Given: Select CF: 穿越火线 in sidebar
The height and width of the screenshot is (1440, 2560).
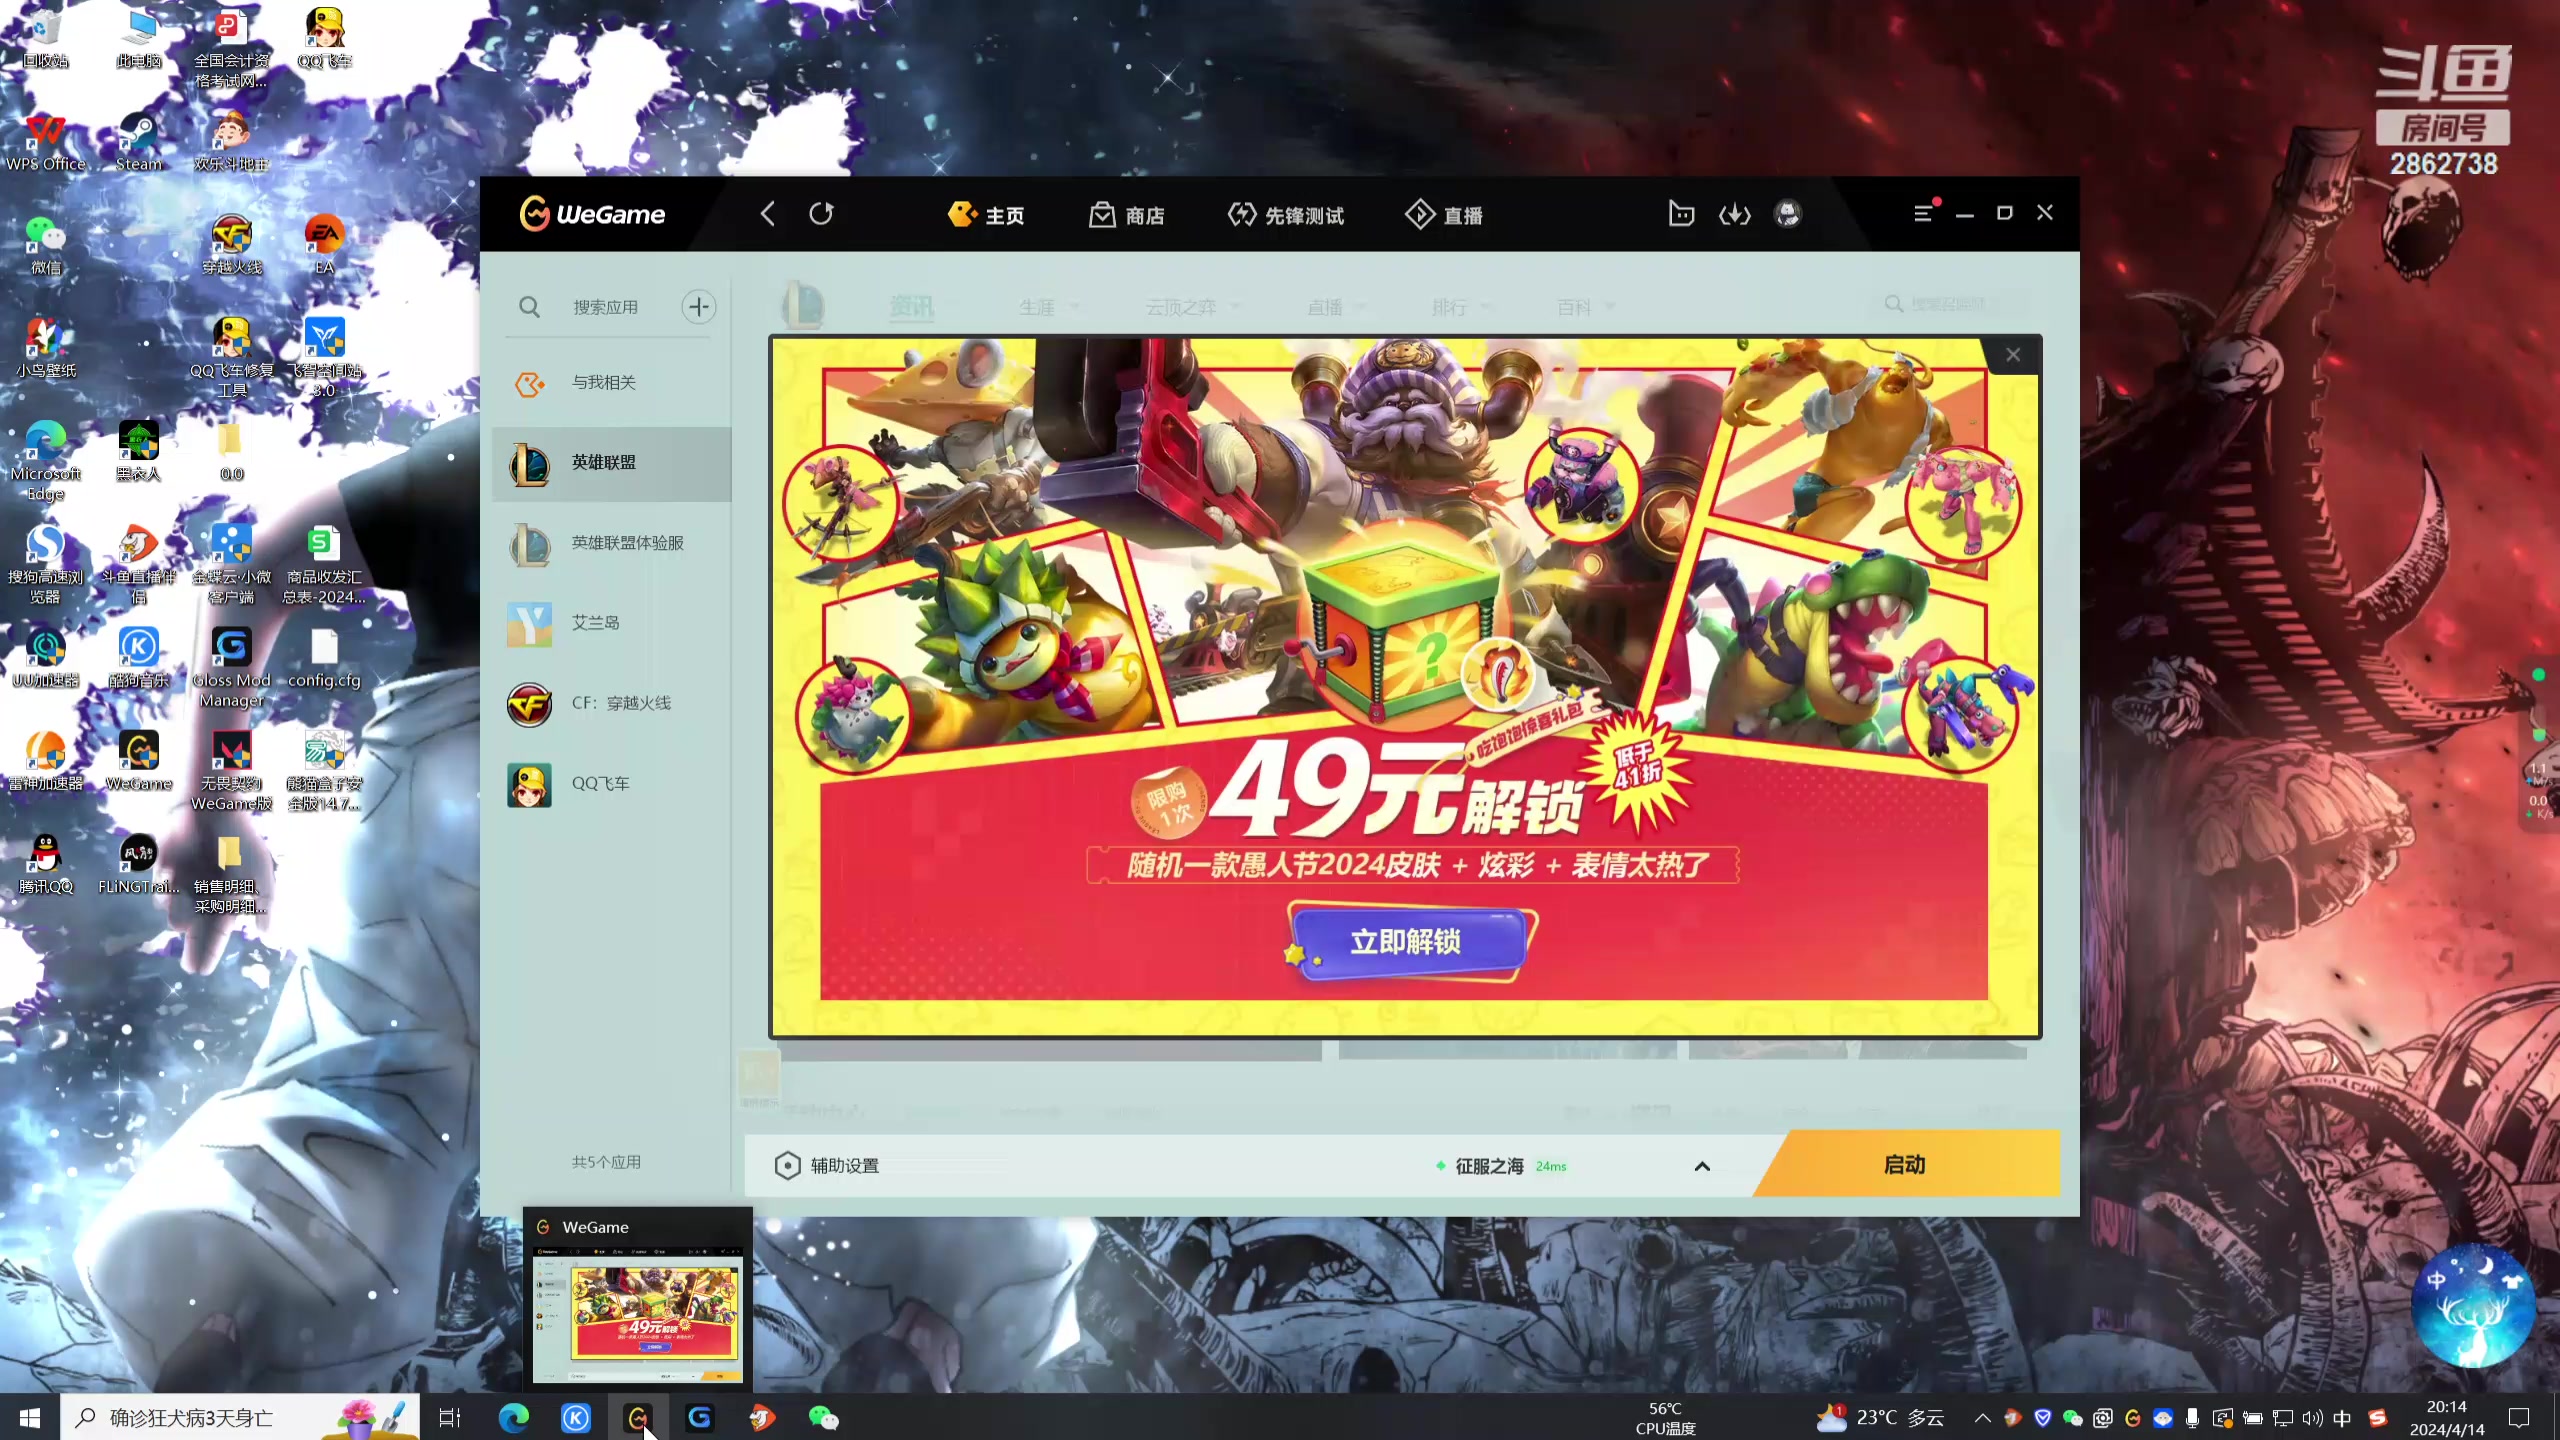Looking at the screenshot, I should coord(612,704).
